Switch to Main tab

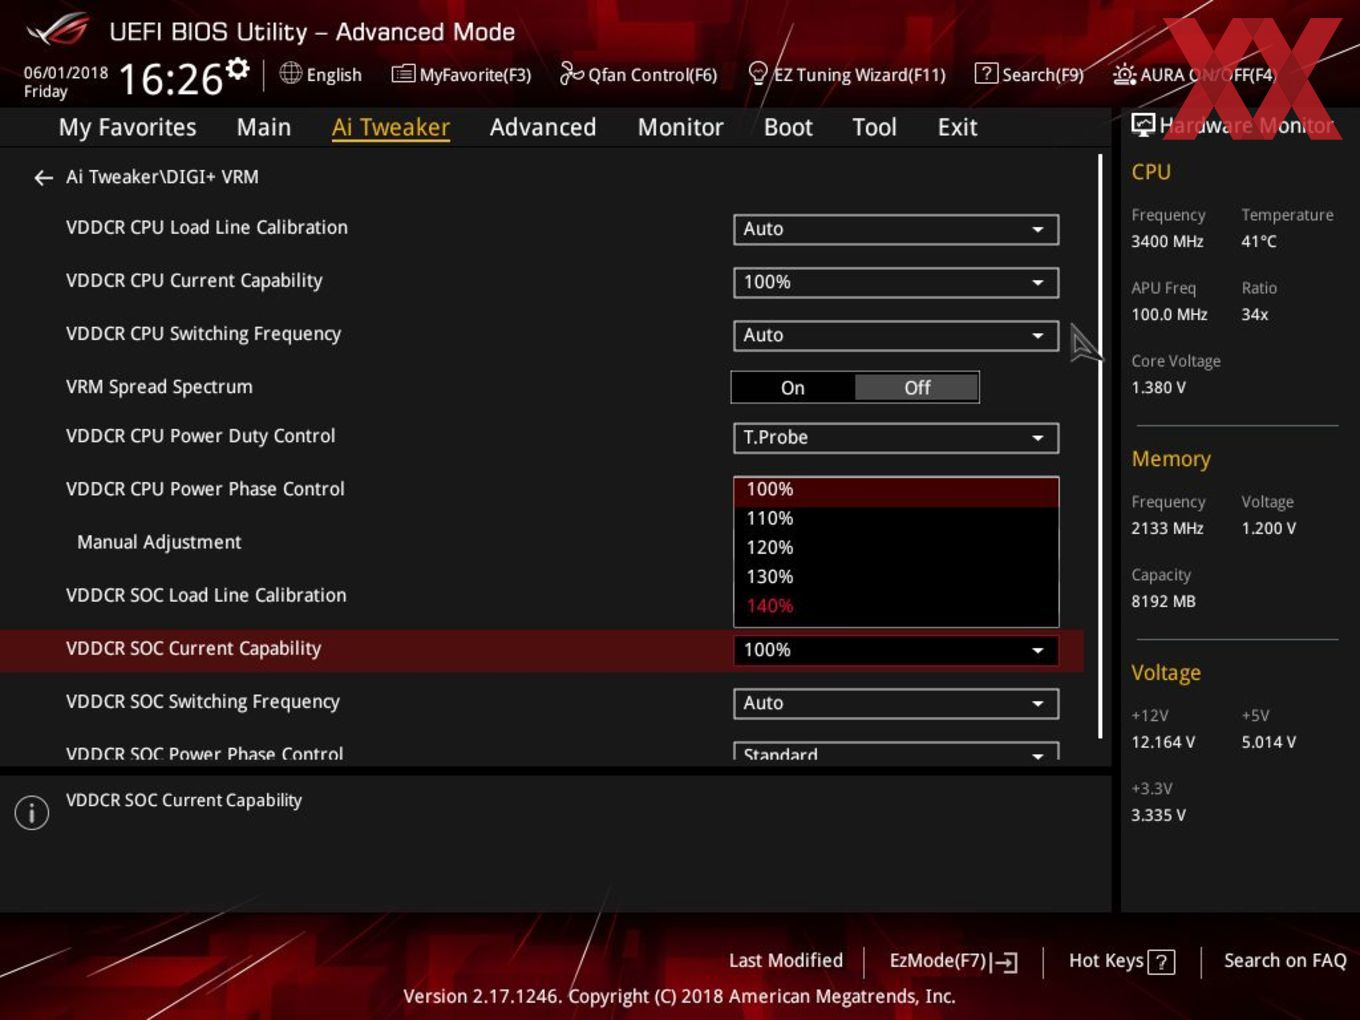[x=264, y=128]
